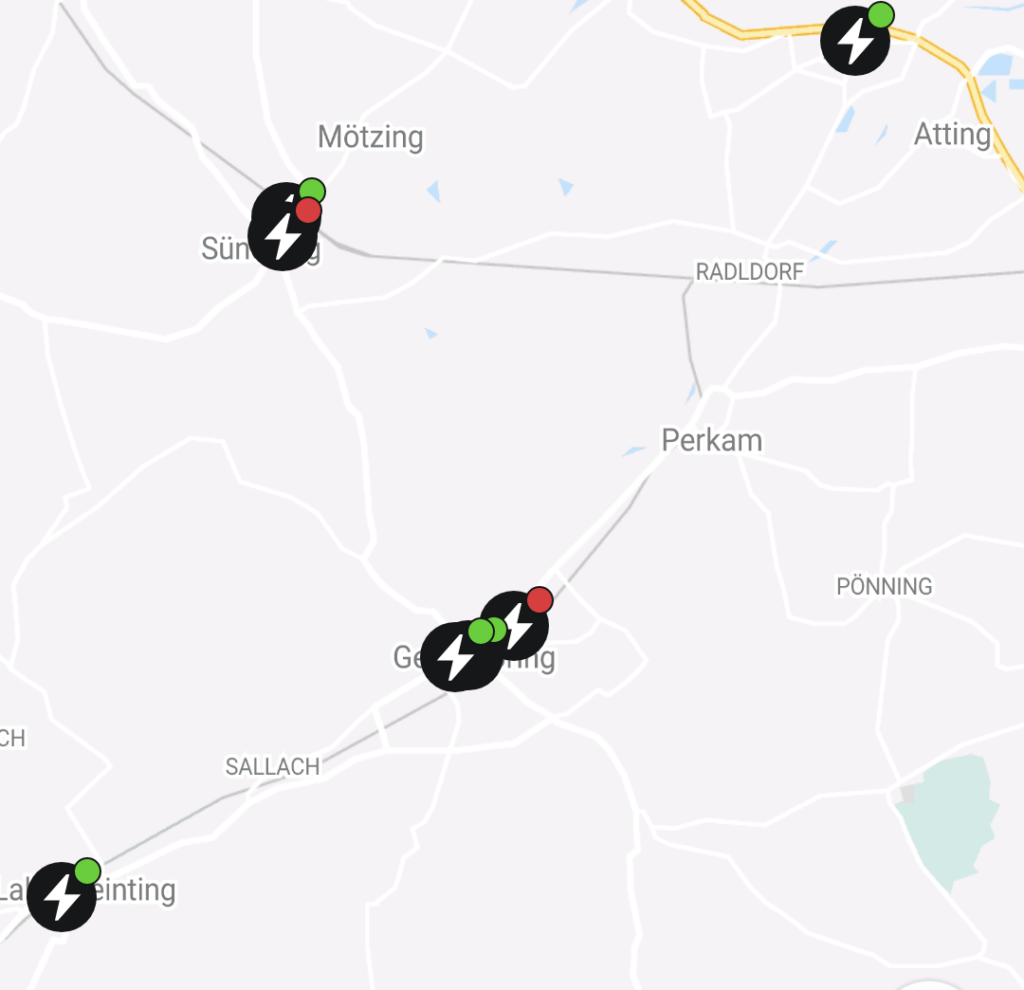Click the green availability dot near Atting
Screen dimensions: 1024x990
[x=881, y=15]
